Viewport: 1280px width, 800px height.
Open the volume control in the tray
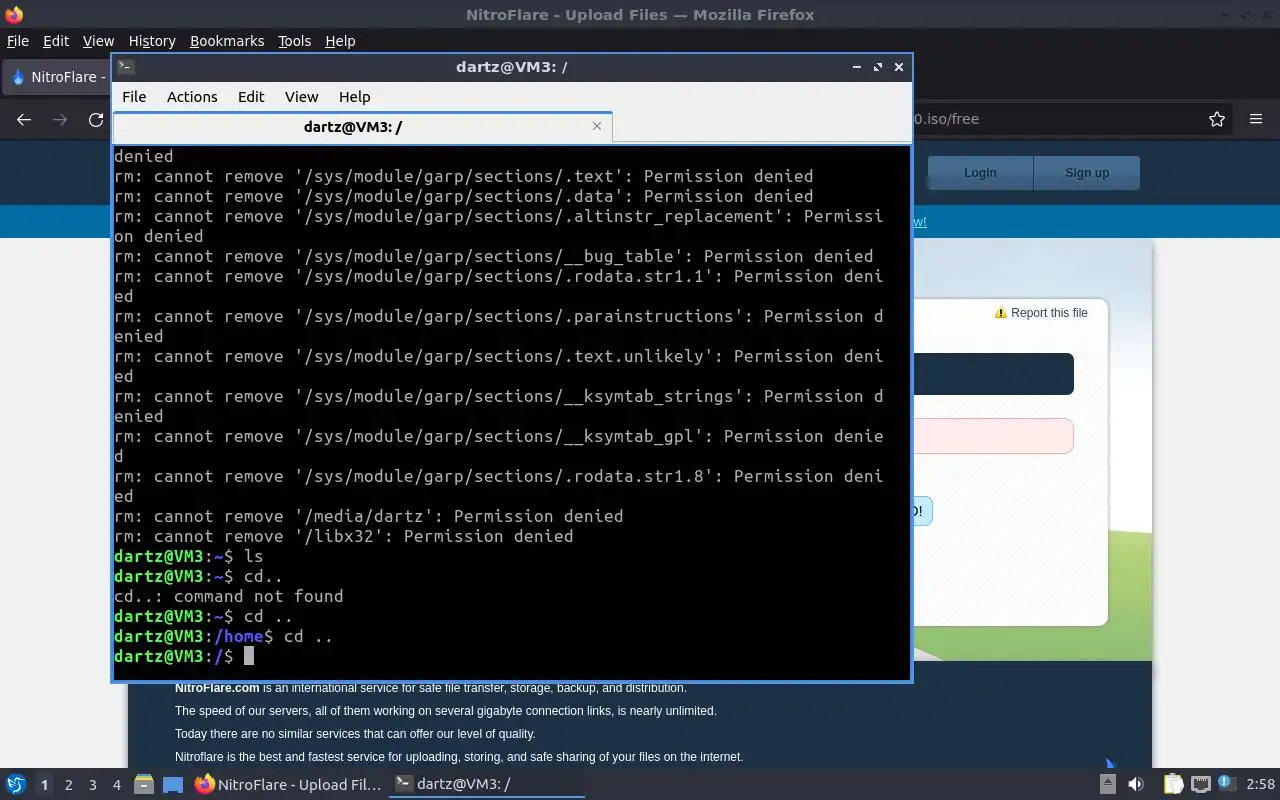[1136, 784]
